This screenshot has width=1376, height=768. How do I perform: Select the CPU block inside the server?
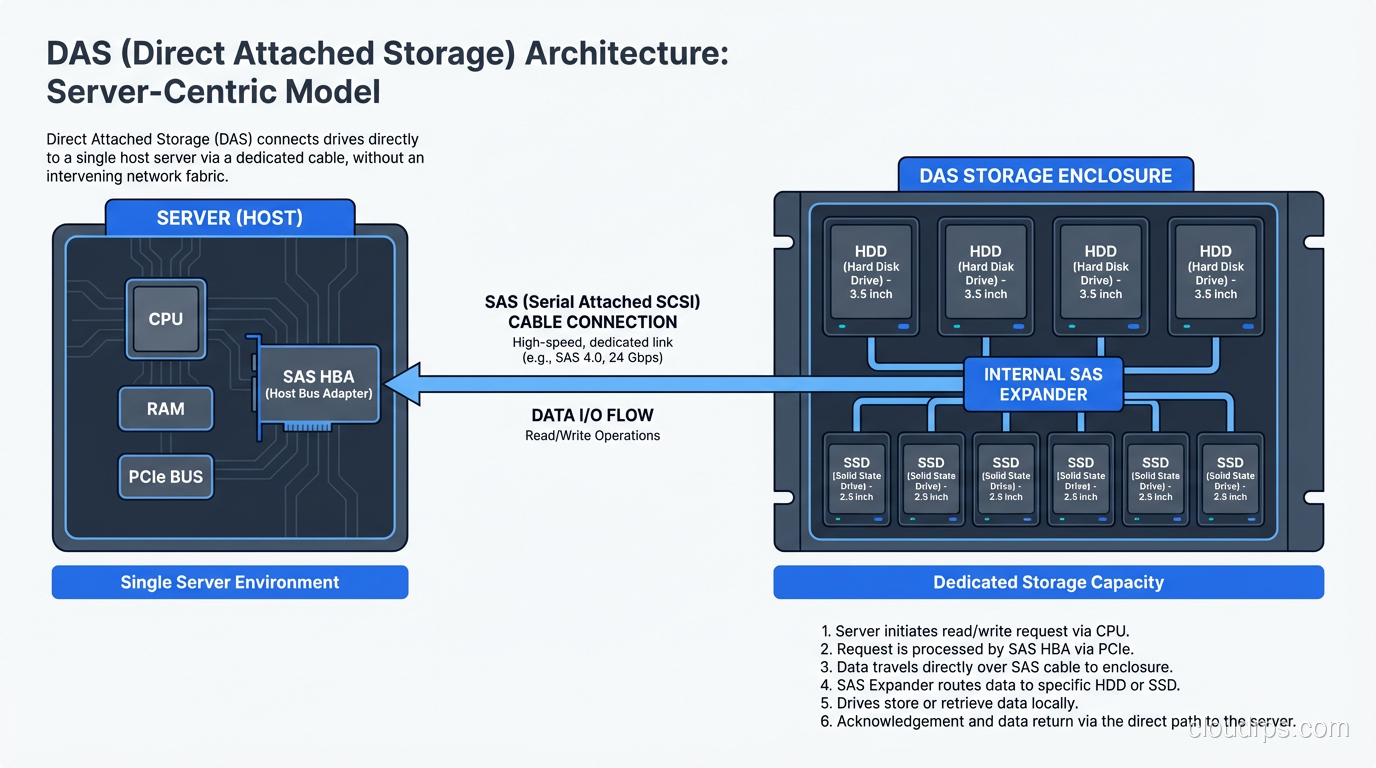click(165, 318)
